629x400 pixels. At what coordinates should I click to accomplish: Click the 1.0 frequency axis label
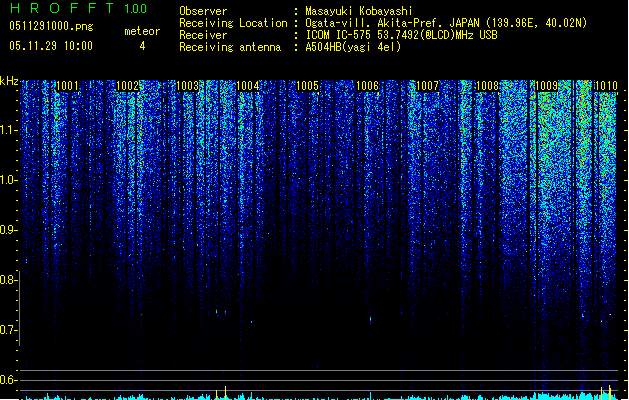click(8, 180)
